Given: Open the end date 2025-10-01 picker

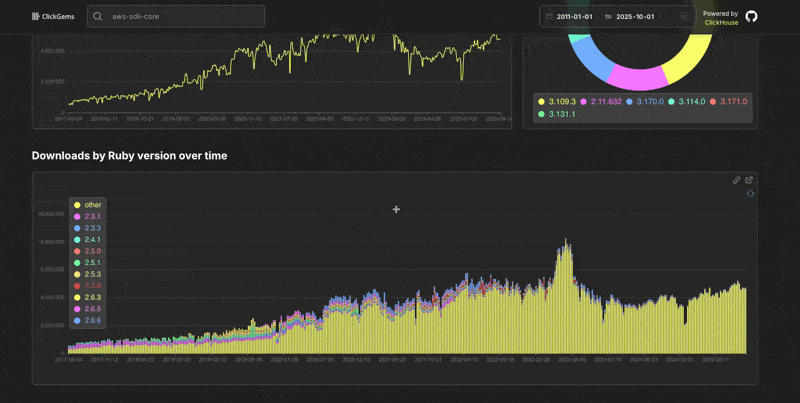Looking at the screenshot, I should click(638, 17).
